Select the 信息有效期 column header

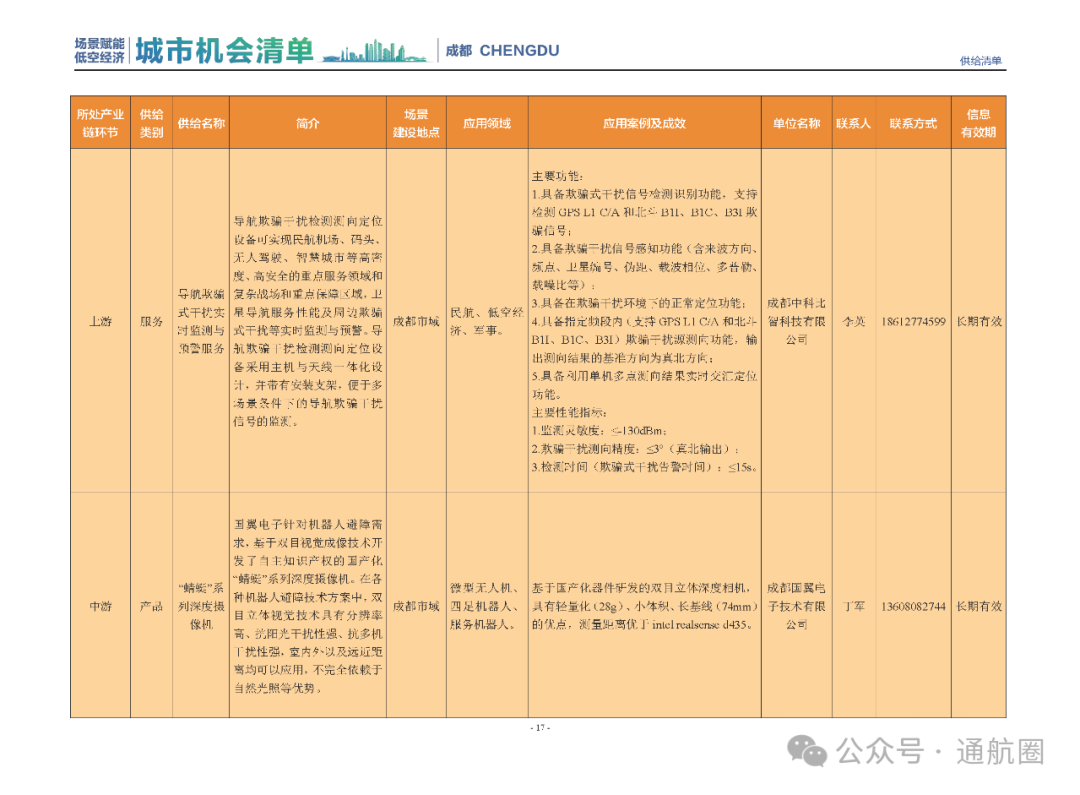[978, 123]
